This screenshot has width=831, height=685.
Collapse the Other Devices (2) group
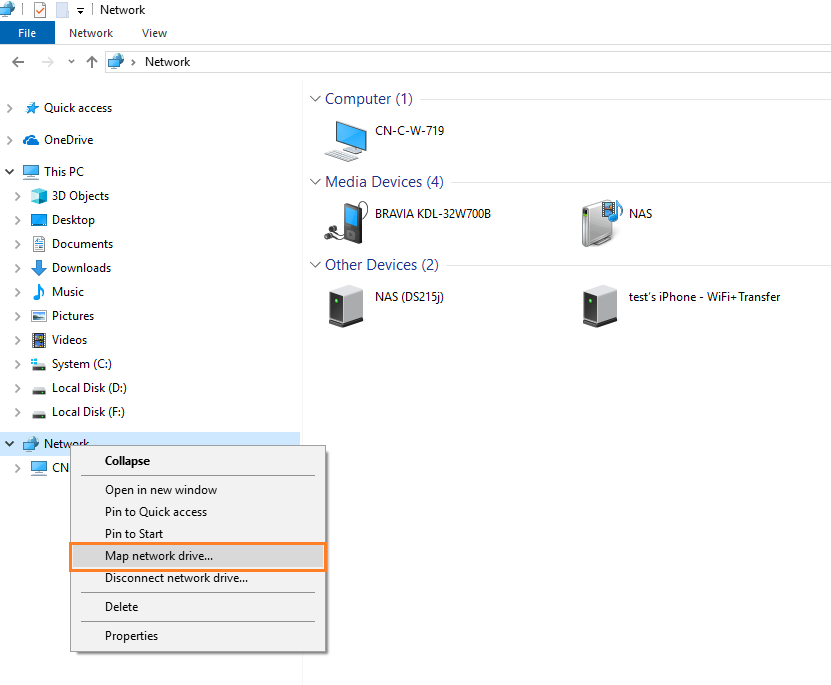tap(315, 264)
